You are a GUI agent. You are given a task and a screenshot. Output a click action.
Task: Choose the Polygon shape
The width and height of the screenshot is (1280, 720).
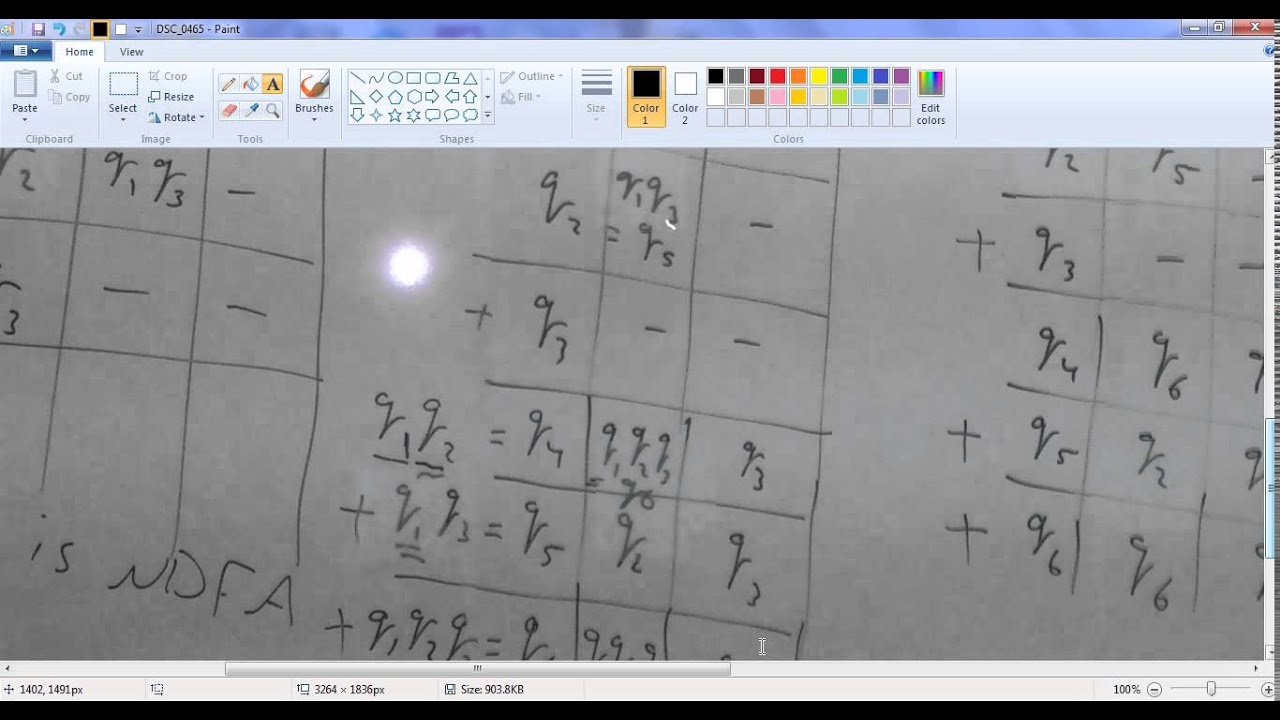coord(452,78)
